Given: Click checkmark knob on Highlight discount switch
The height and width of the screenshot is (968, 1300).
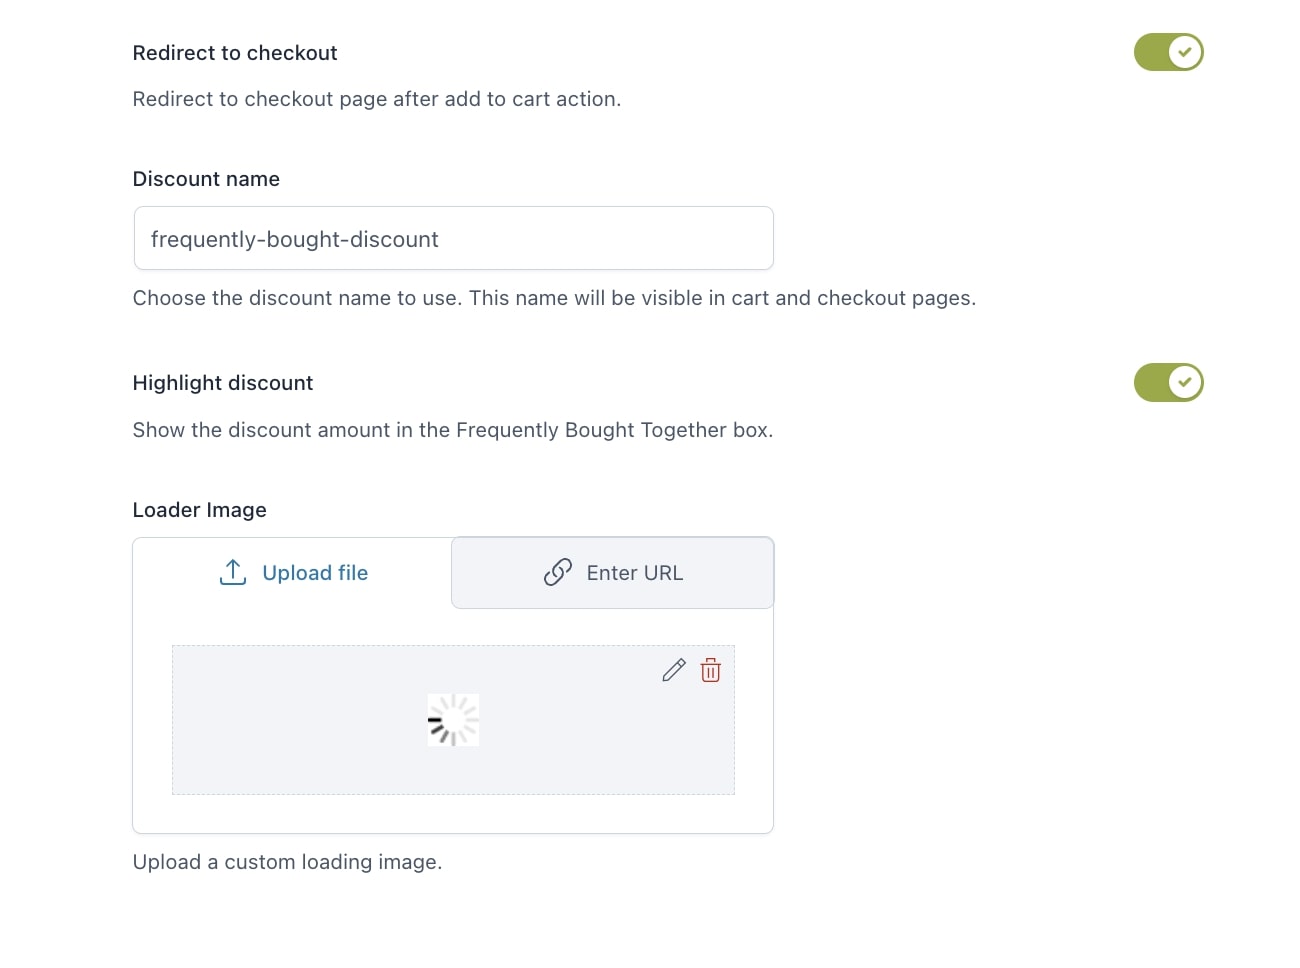Looking at the screenshot, I should 1185,382.
